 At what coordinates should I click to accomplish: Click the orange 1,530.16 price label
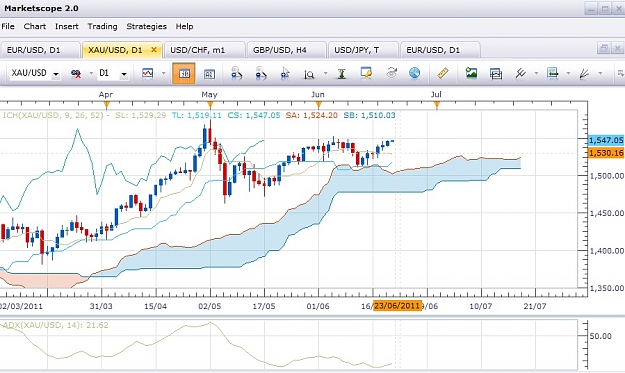(x=606, y=153)
